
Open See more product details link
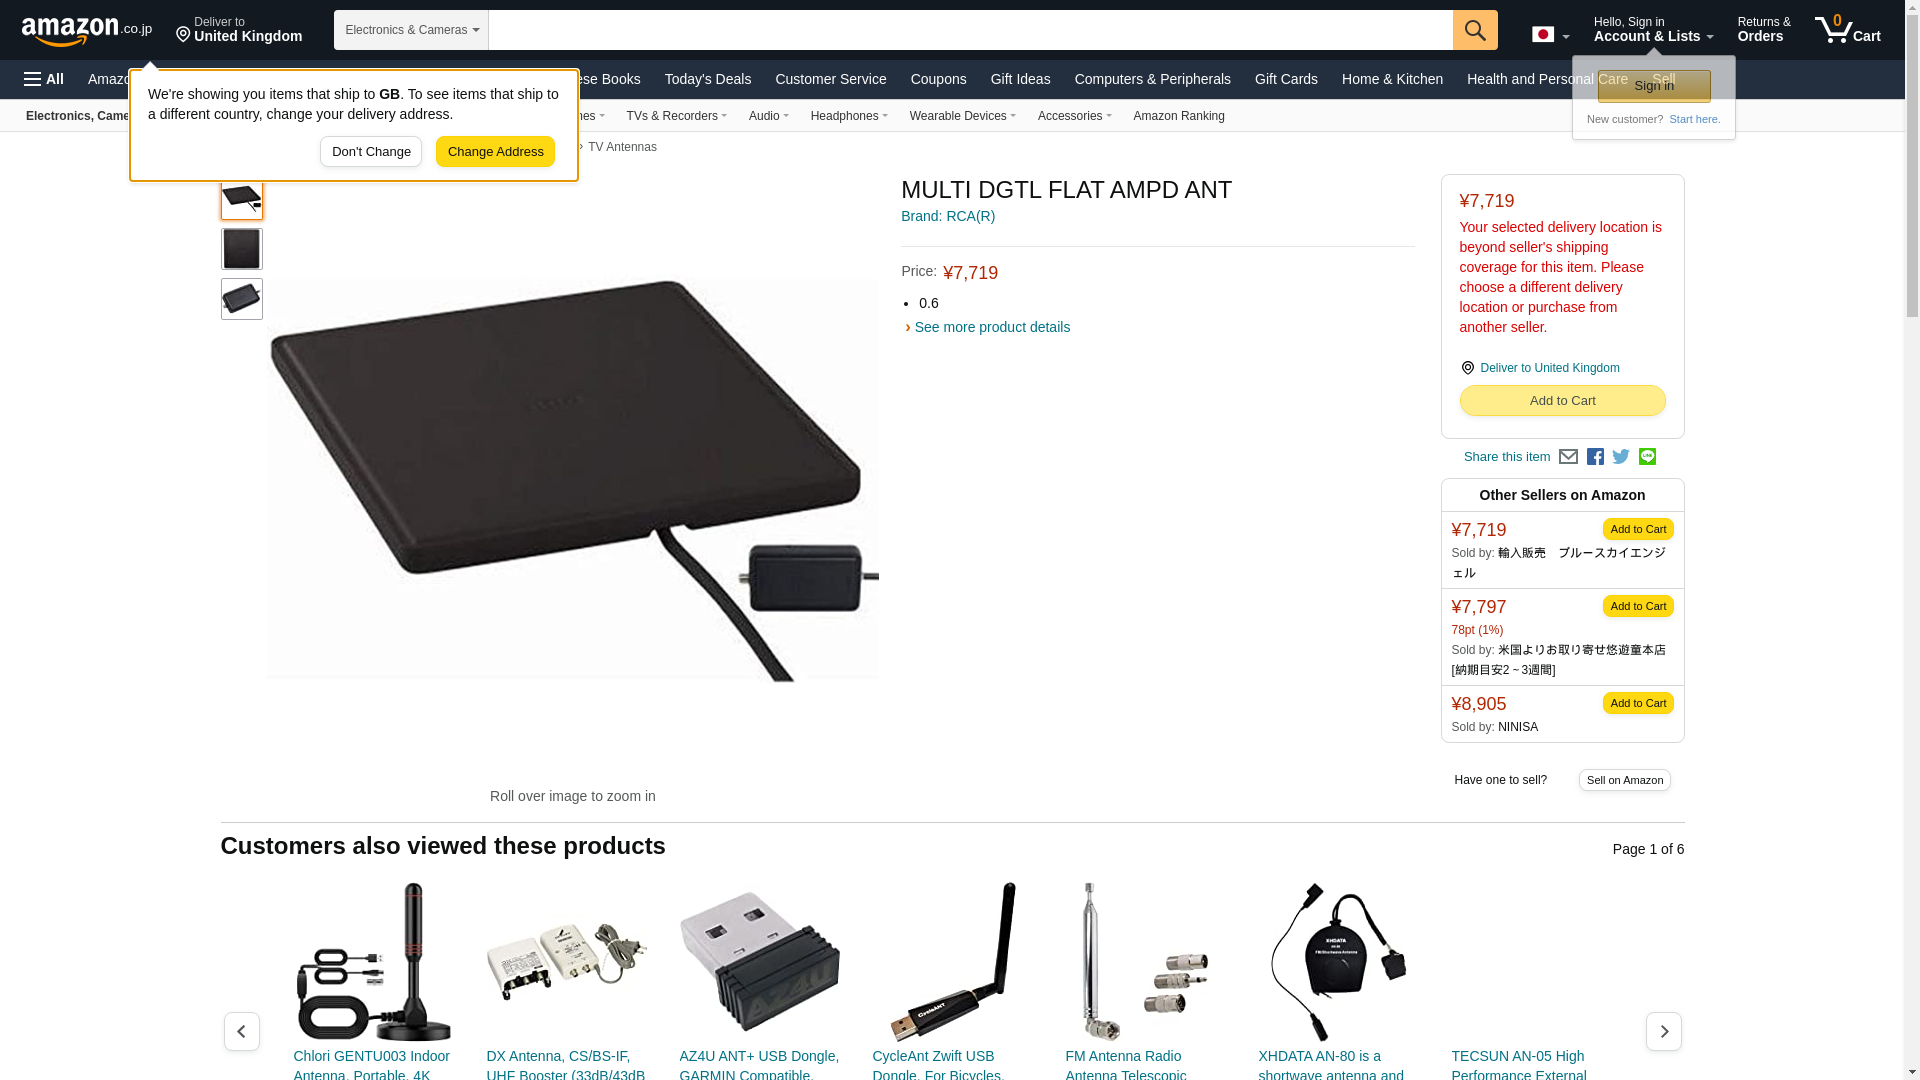pyautogui.click(x=992, y=327)
